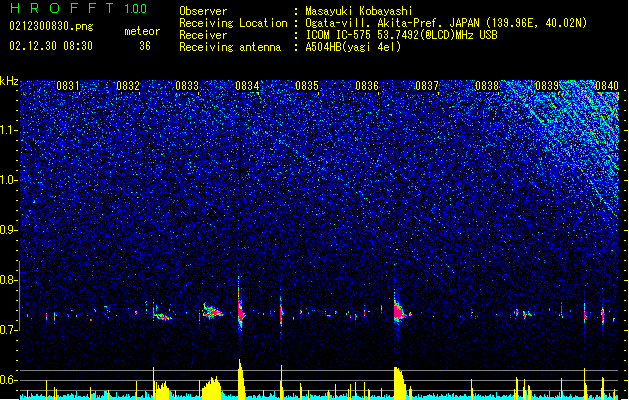Image resolution: width=629 pixels, height=400 pixels.
Task: Click the 'Observer' field label
Action: pos(203,11)
